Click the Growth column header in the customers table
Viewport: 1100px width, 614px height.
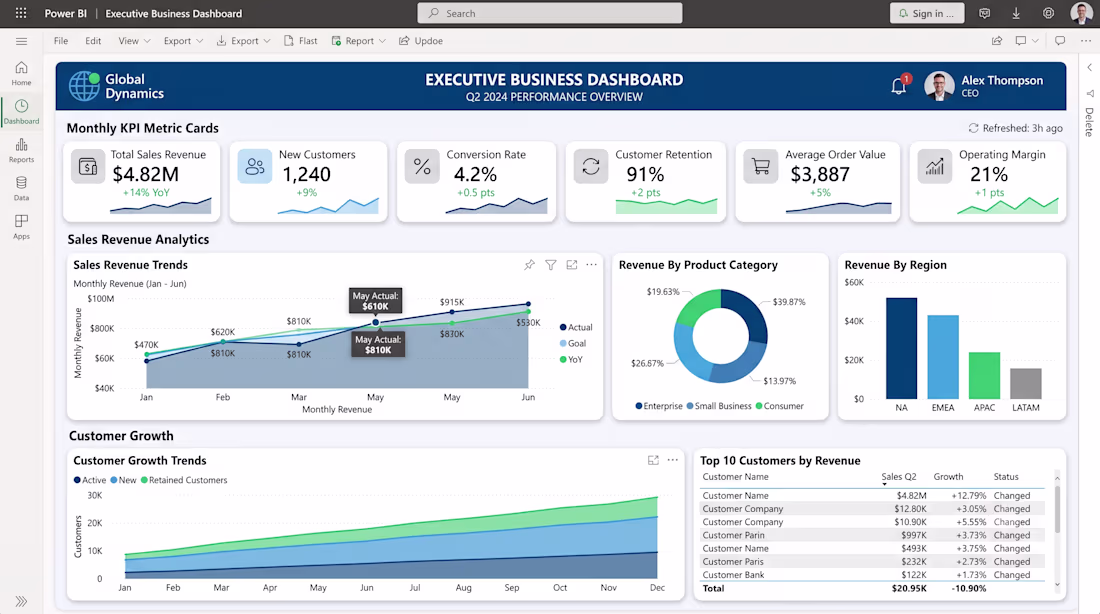(x=948, y=477)
